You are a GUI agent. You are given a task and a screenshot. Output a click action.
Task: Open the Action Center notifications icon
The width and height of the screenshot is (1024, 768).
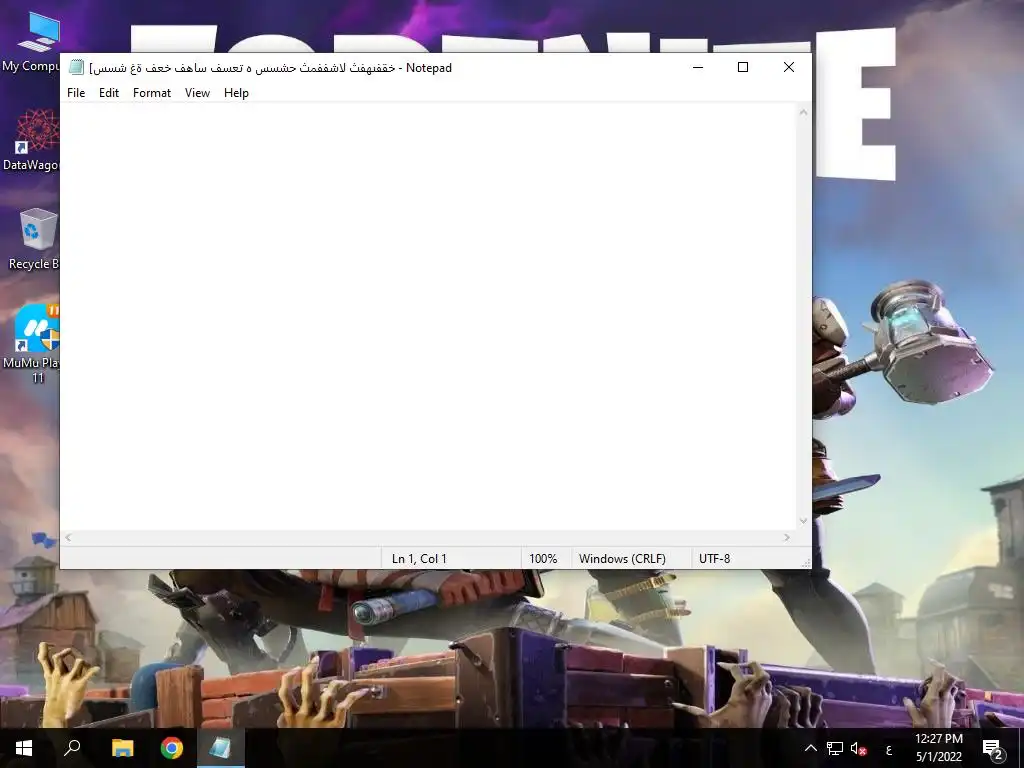point(993,748)
